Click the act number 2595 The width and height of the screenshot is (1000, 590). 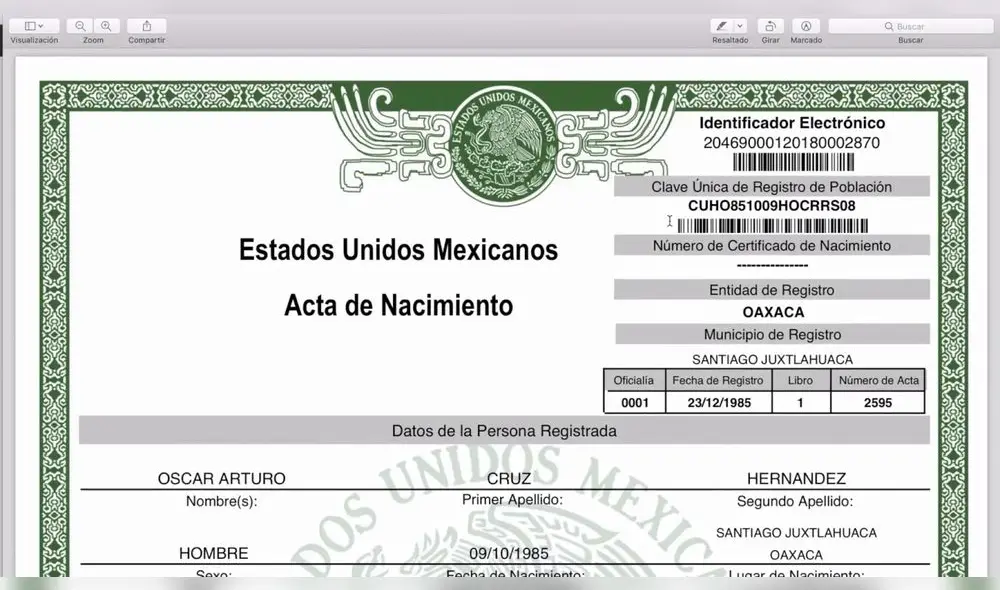click(x=878, y=401)
